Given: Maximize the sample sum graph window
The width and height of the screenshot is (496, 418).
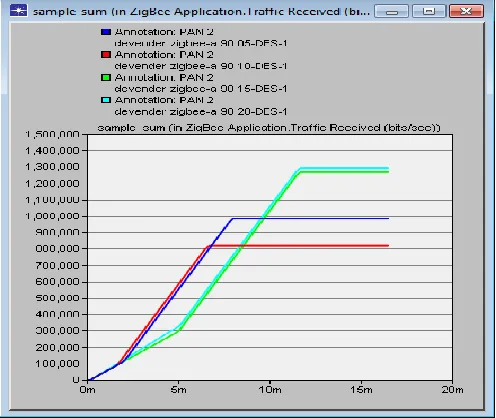Looking at the screenshot, I should [429, 11].
